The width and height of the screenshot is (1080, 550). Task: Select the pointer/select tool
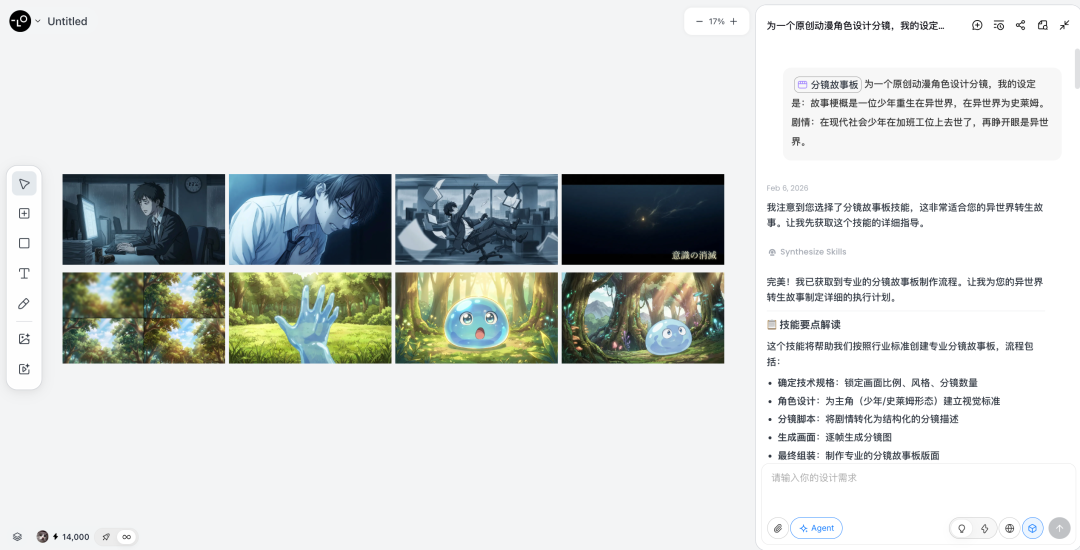point(24,184)
